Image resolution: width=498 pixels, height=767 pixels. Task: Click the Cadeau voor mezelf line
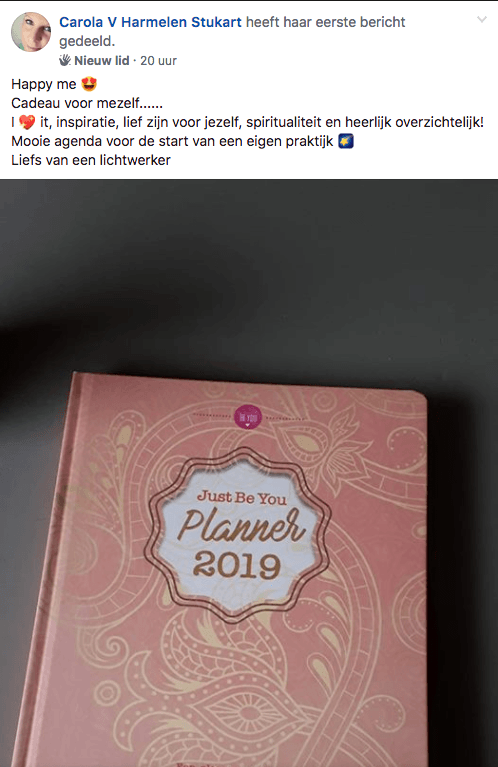click(x=87, y=103)
